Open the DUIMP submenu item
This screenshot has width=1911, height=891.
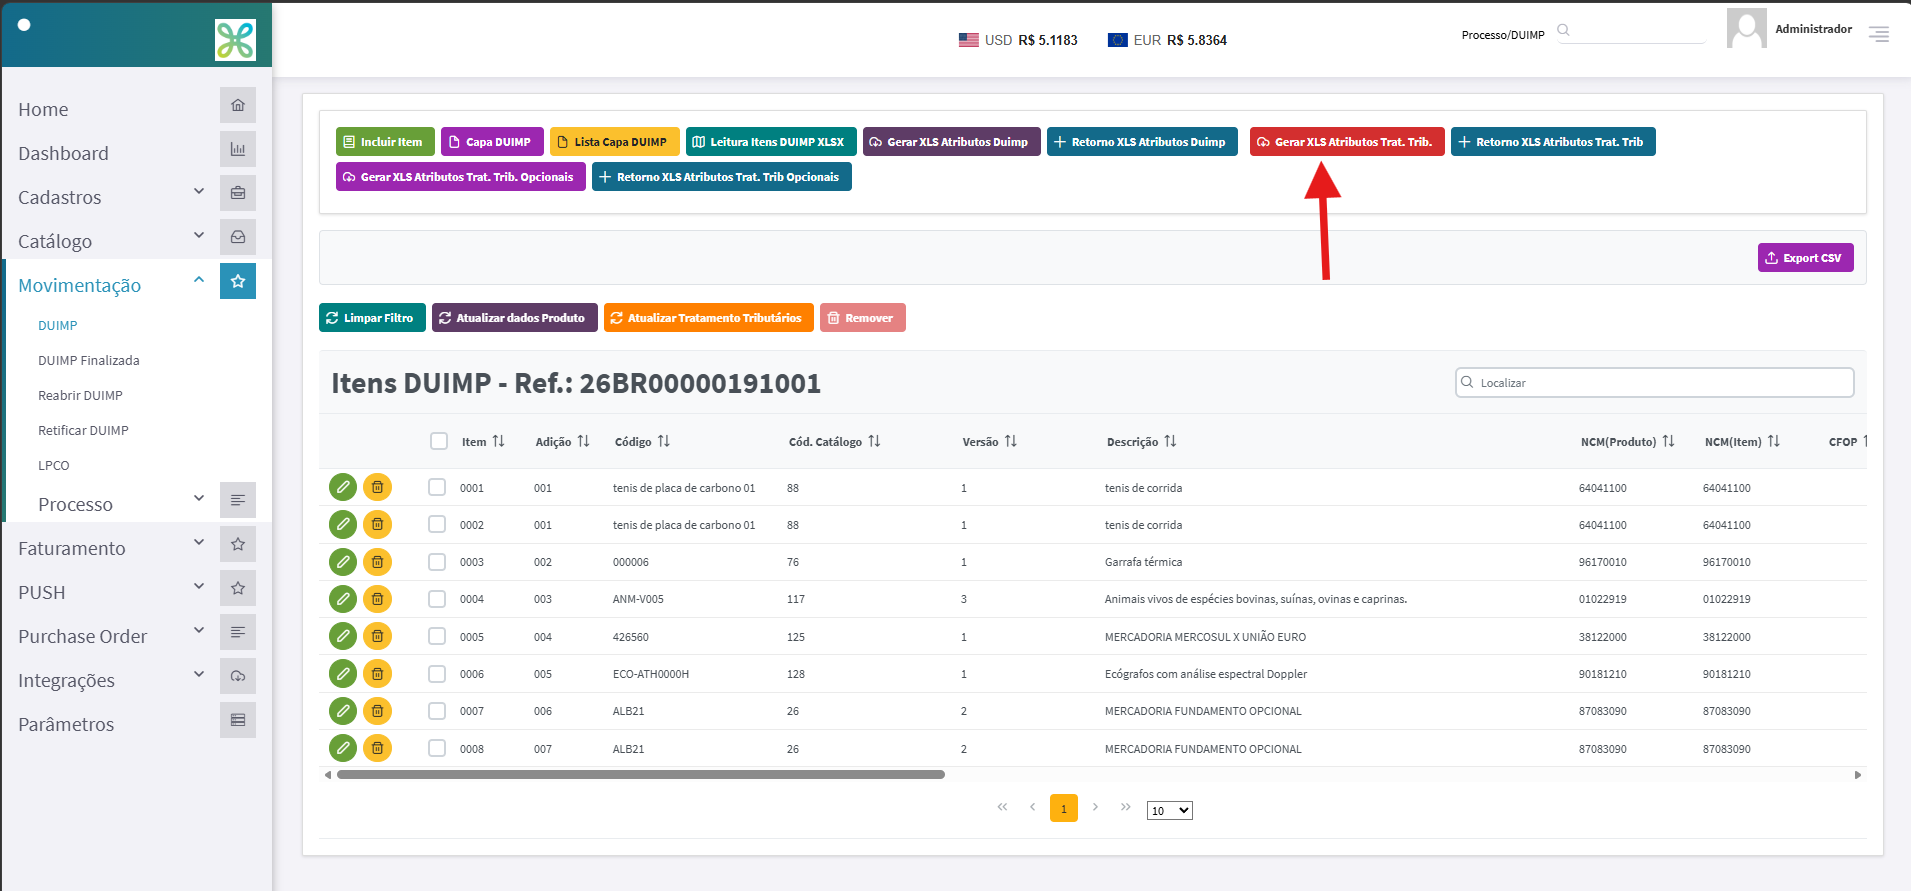click(58, 326)
